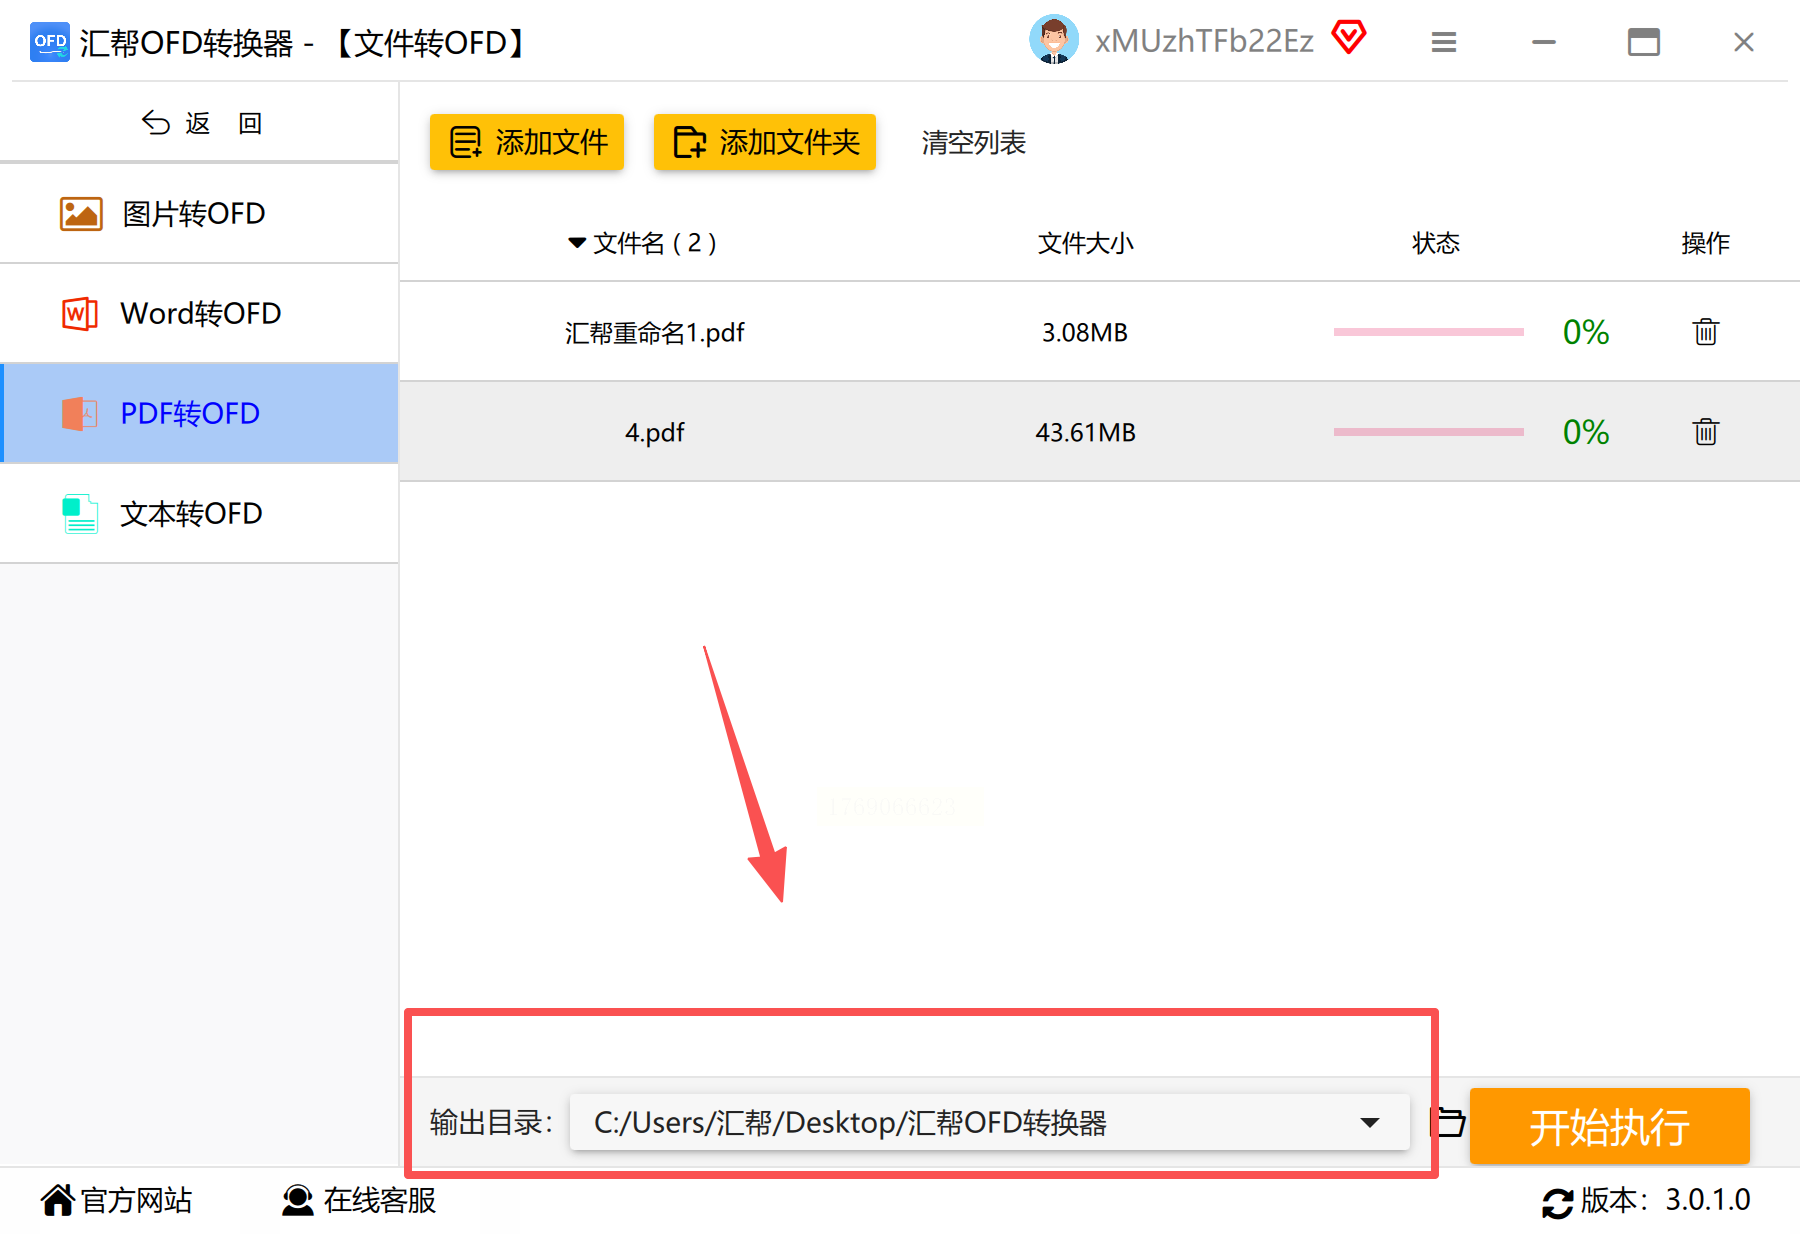The height and width of the screenshot is (1234, 1800).
Task: Click the version number 3.0.1.0
Action: coord(1708,1200)
